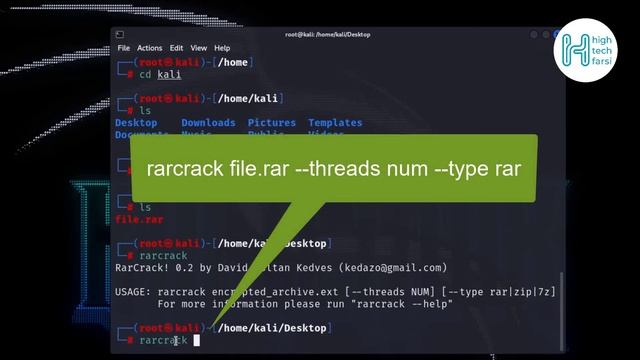Screen dimensions: 640x360
Task: Click the terminal scrollbar
Action: click(562, 310)
